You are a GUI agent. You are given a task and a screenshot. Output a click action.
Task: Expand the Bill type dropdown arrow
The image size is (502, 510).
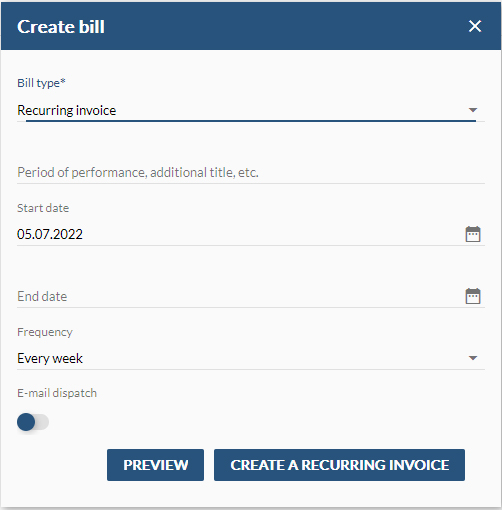(x=473, y=110)
